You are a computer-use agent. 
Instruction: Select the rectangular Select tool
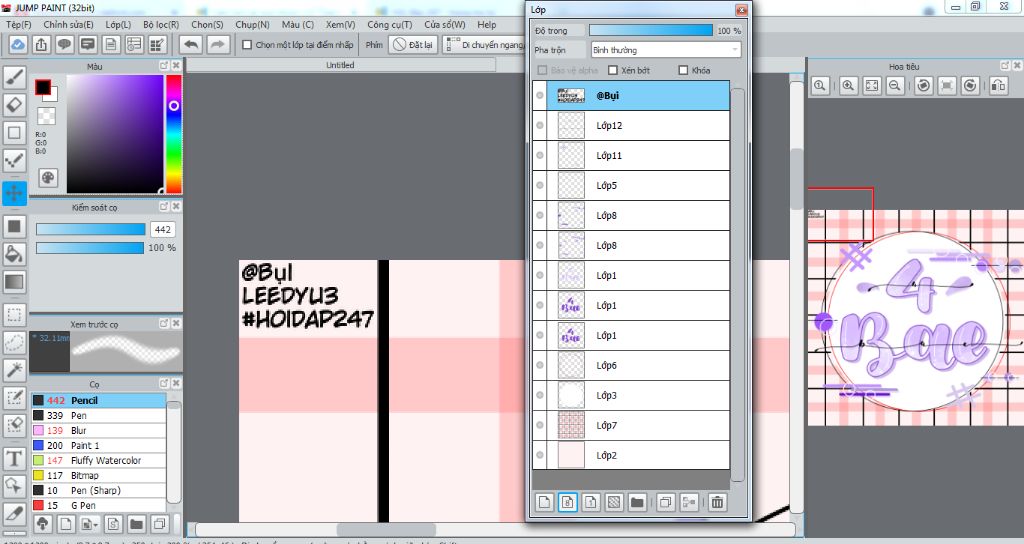click(14, 315)
